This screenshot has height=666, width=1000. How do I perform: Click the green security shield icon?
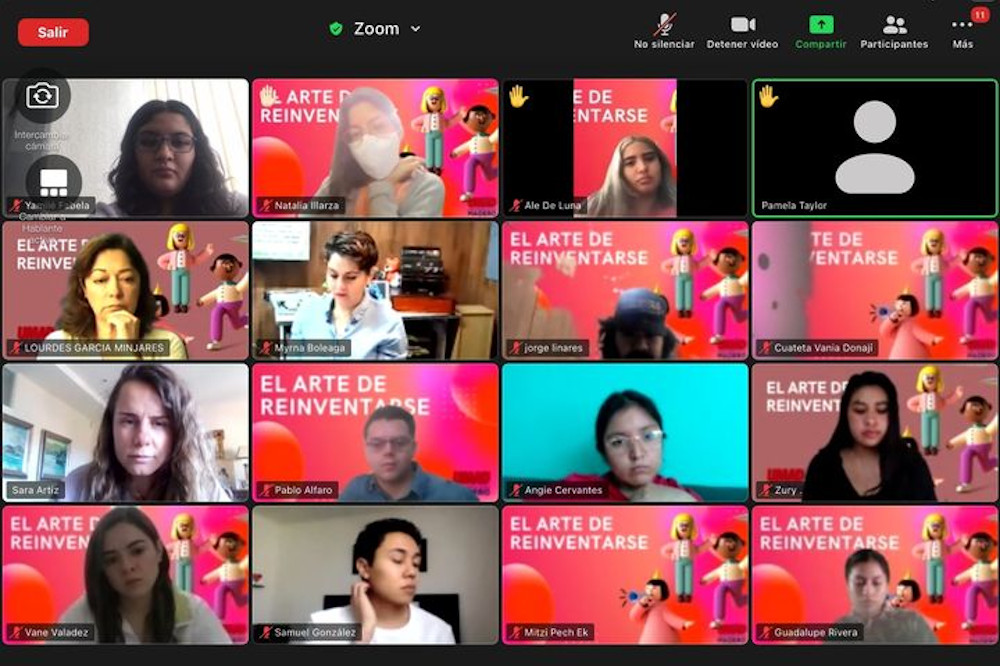(x=336, y=29)
